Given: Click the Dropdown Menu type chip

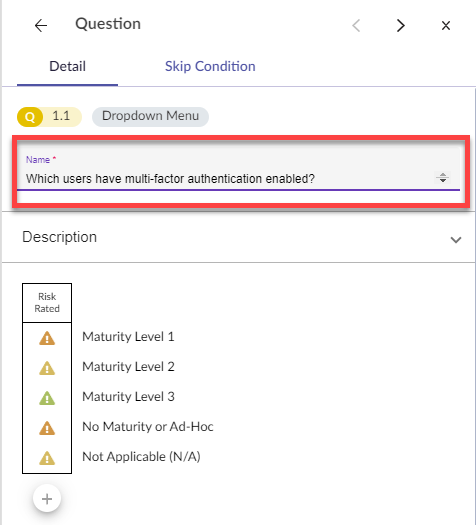Looking at the screenshot, I should tap(150, 116).
